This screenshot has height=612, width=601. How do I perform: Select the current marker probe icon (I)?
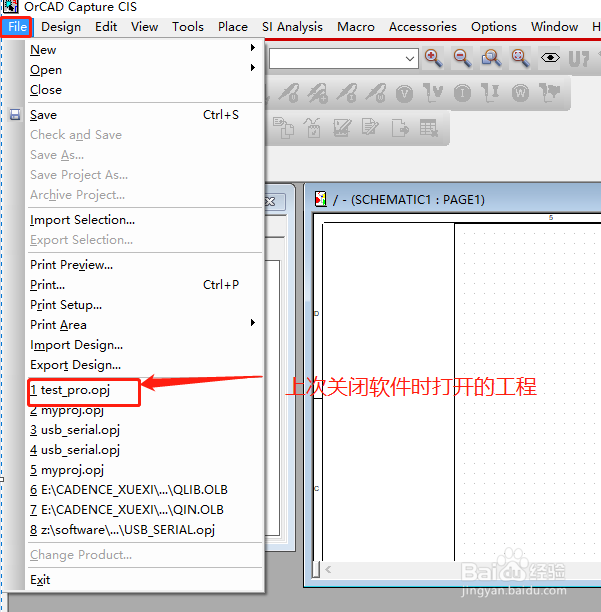tap(347, 93)
